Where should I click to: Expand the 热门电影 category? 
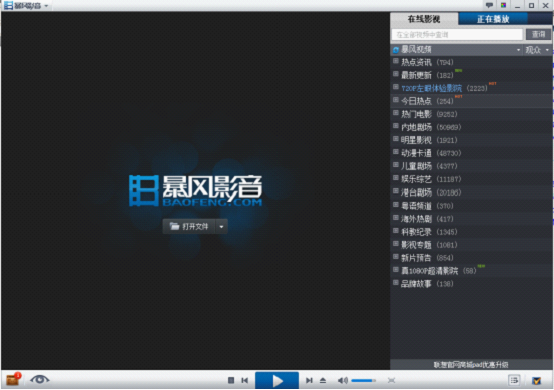(396, 113)
